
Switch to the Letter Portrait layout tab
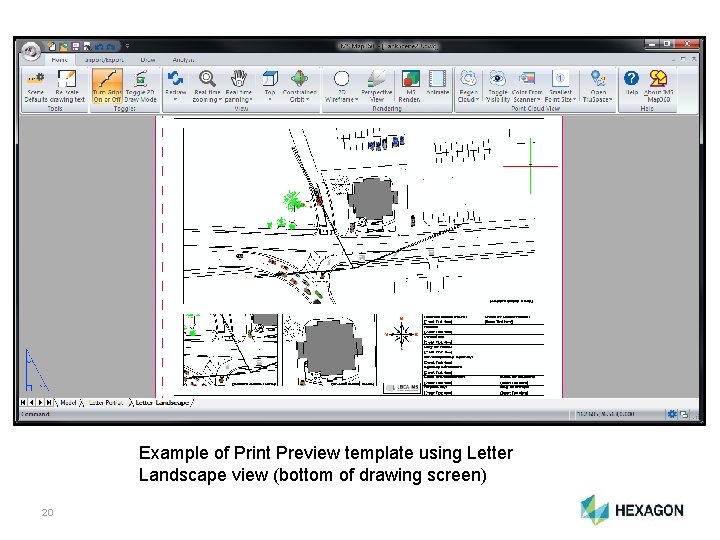pyautogui.click(x=106, y=403)
